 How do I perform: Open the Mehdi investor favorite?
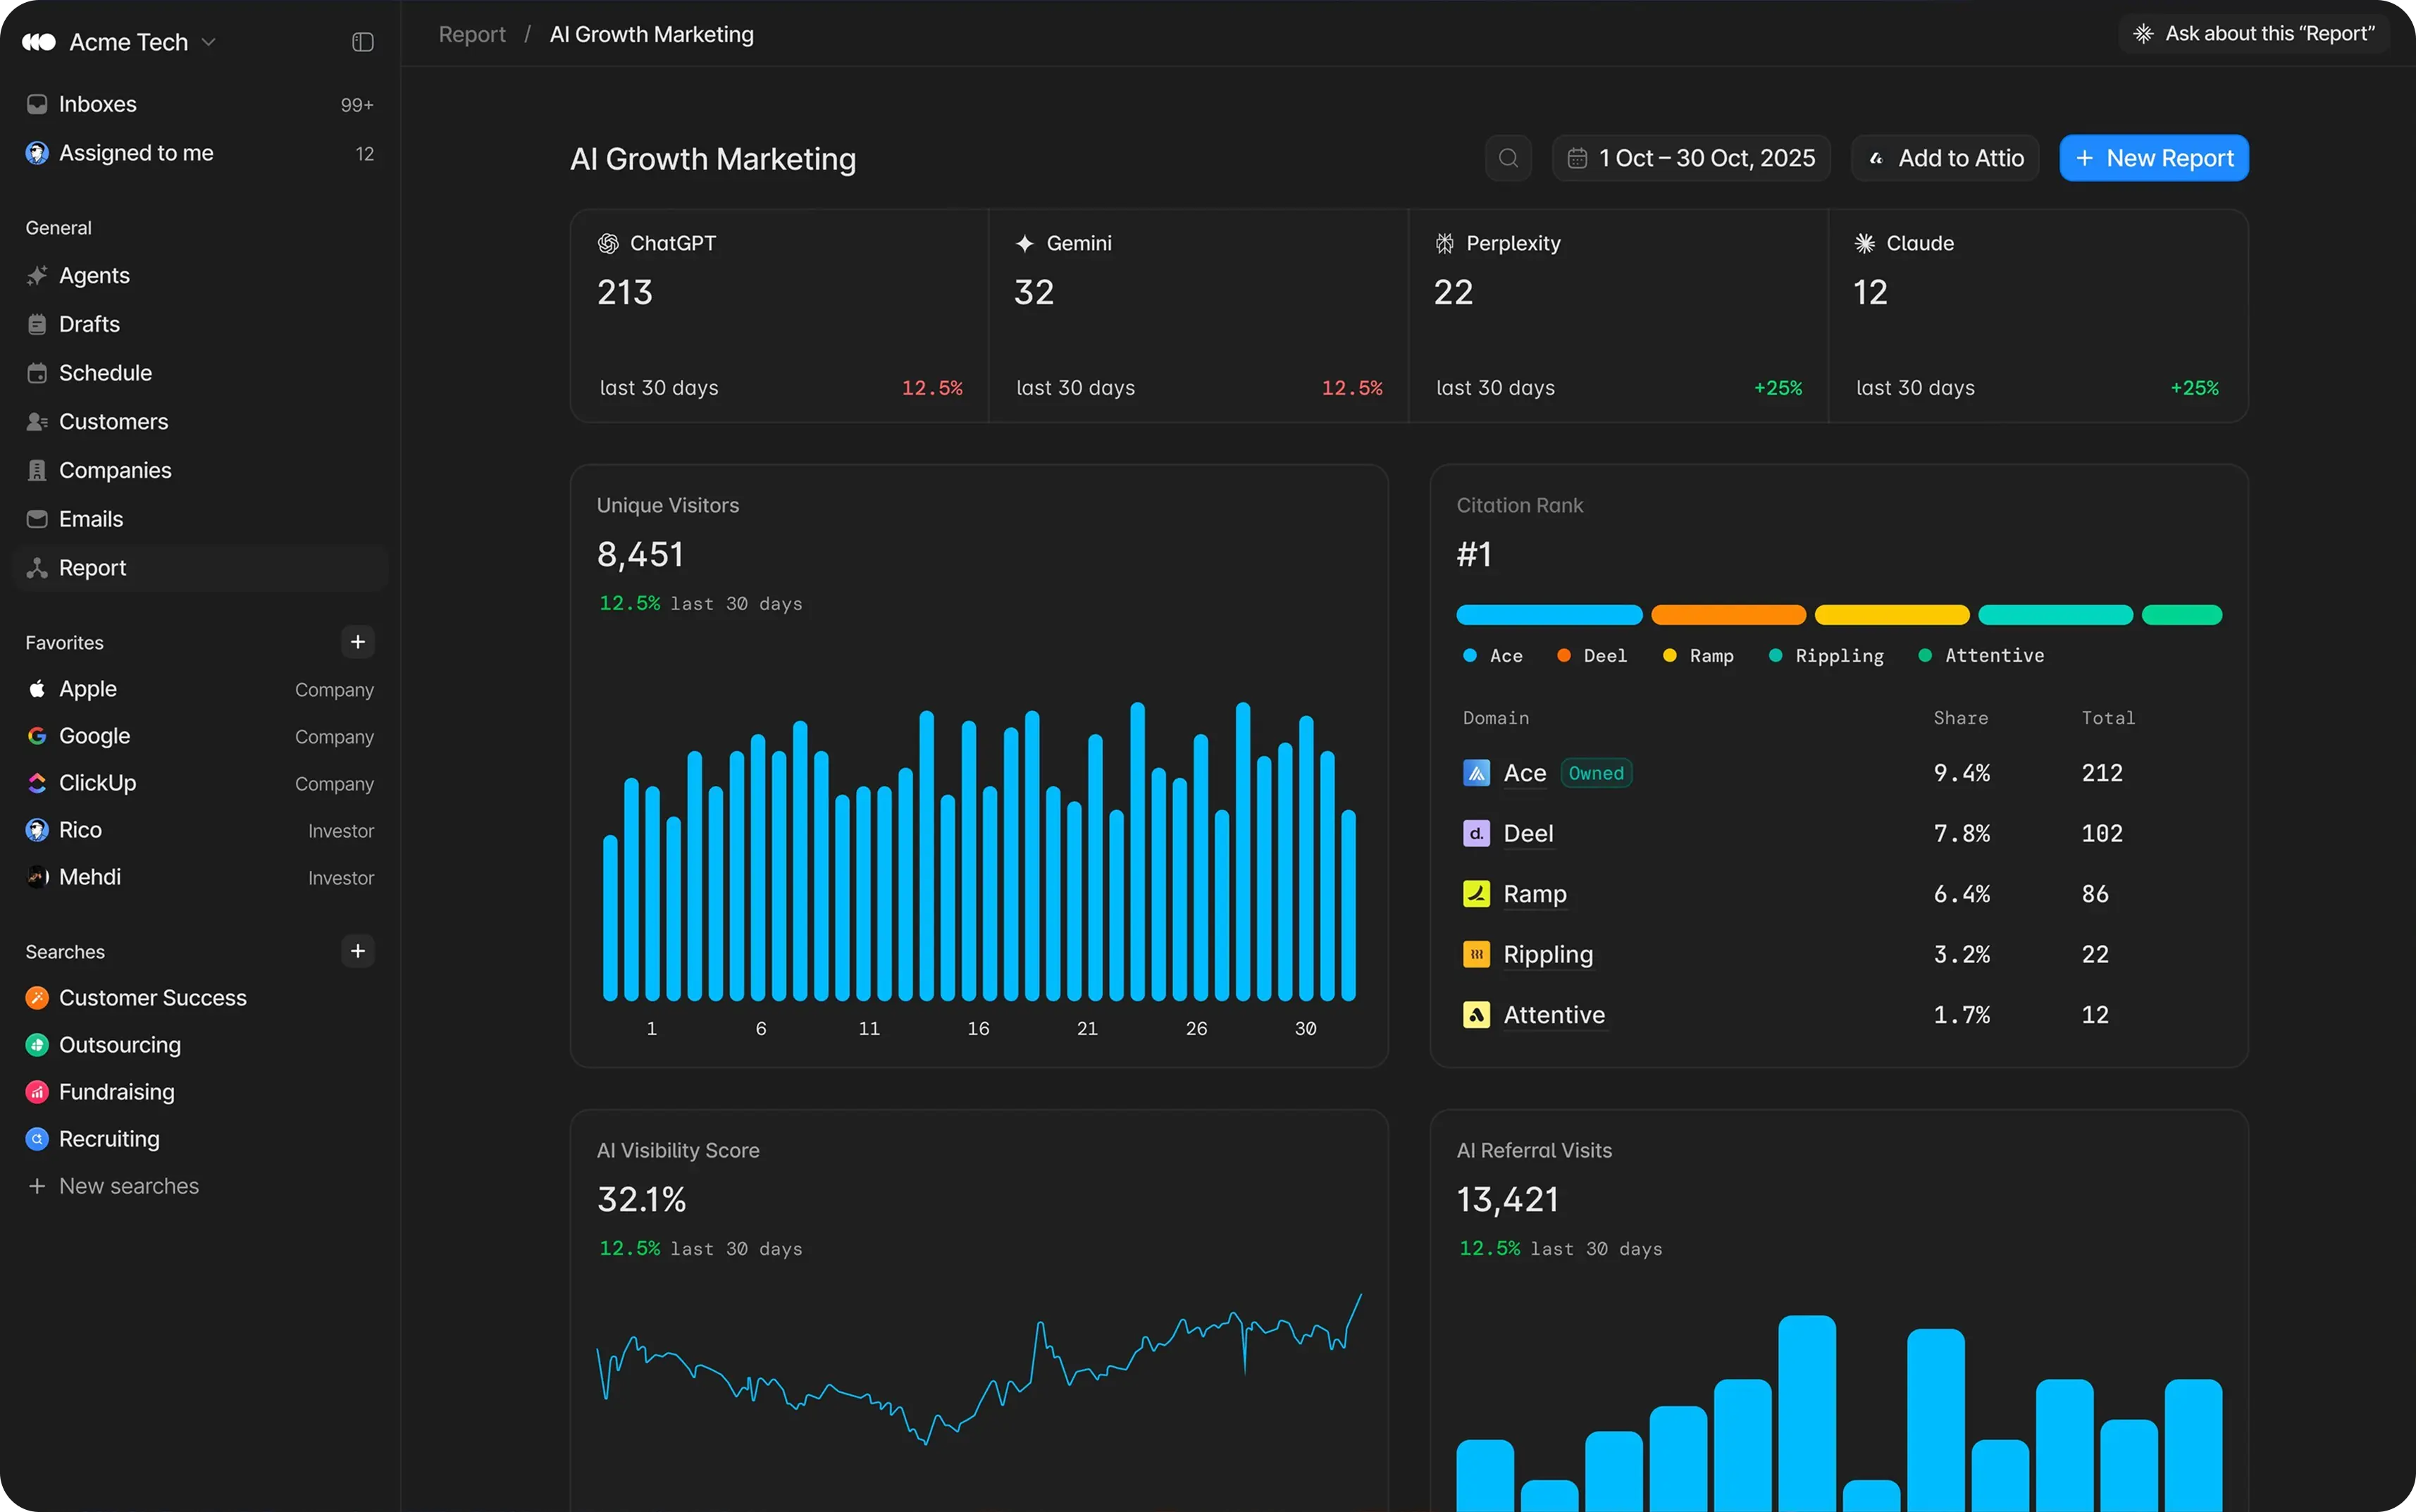200,877
